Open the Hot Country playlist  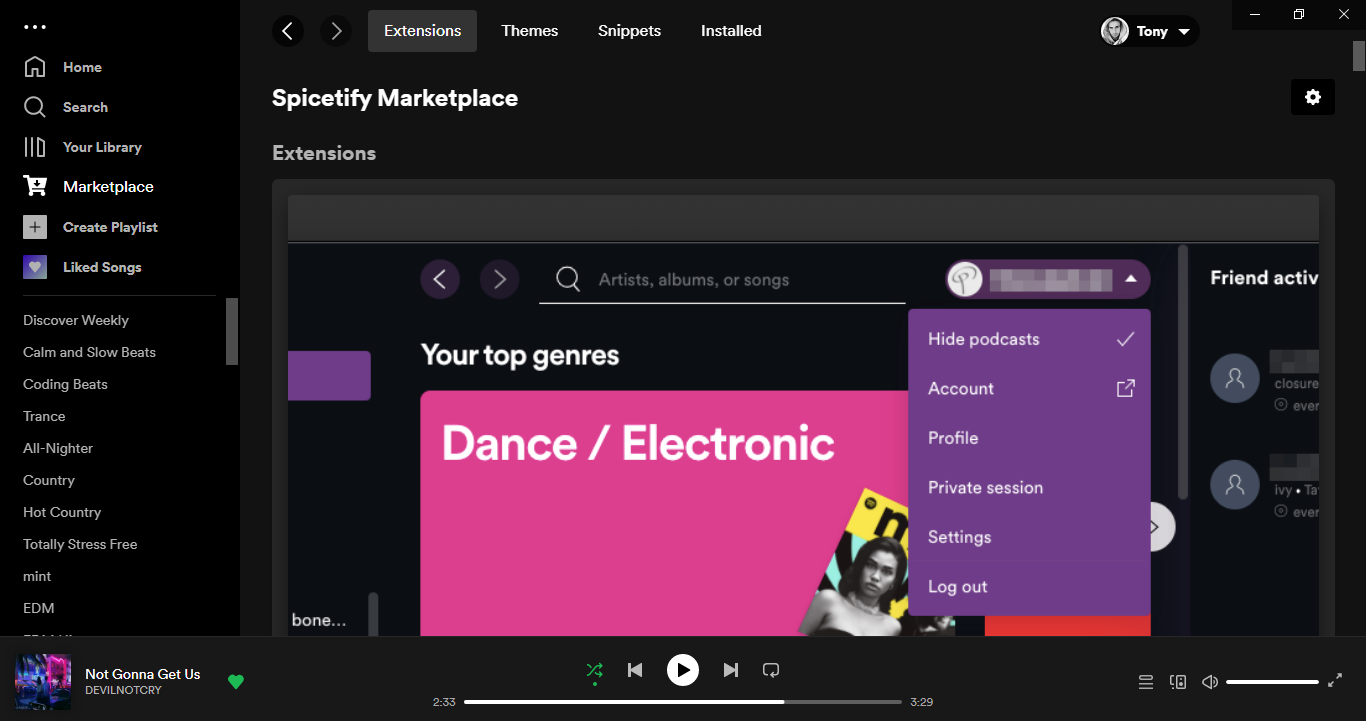pyautogui.click(x=62, y=512)
